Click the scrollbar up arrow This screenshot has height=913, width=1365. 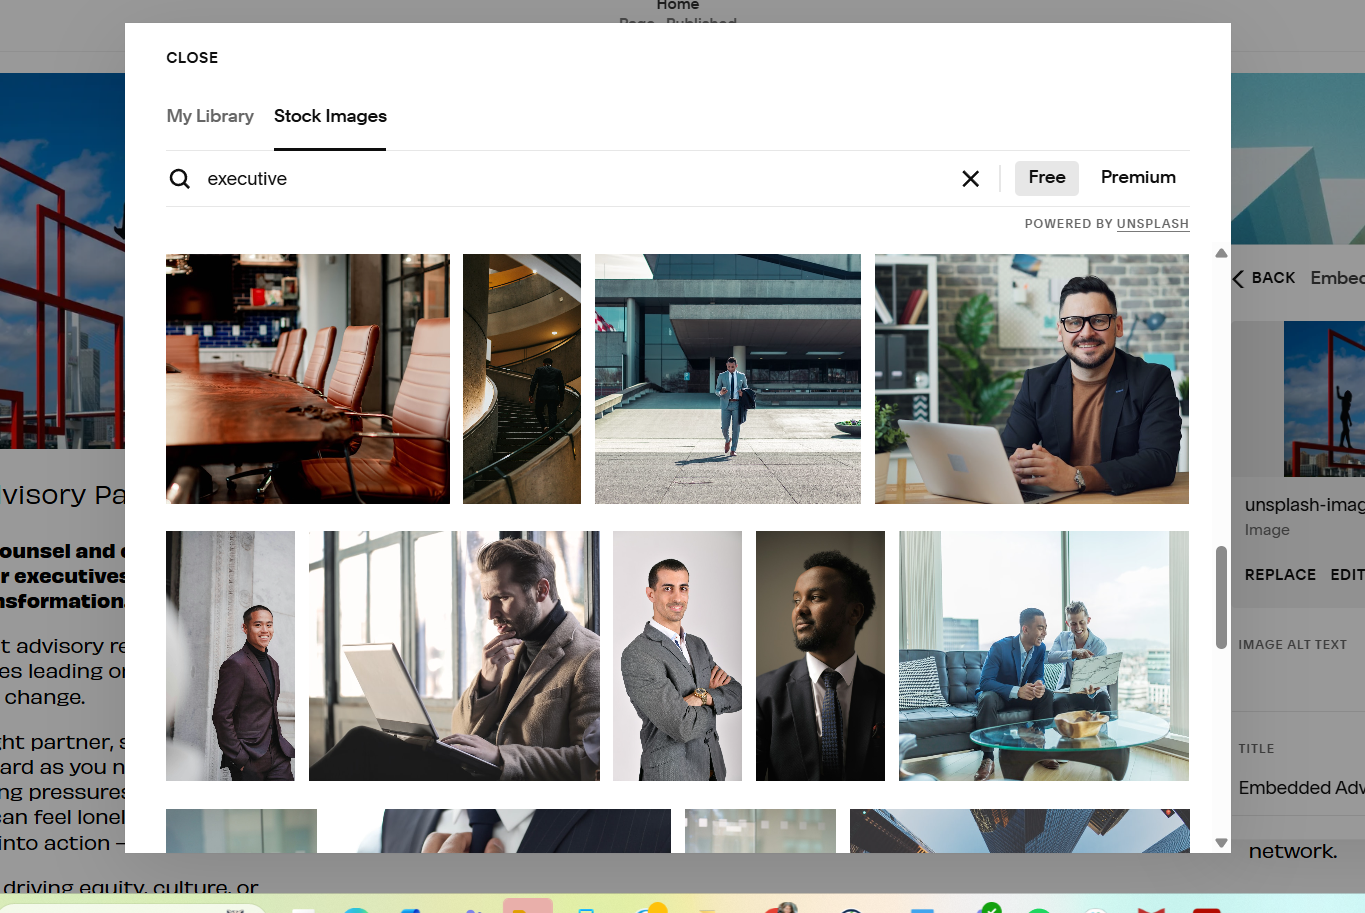(x=1221, y=254)
